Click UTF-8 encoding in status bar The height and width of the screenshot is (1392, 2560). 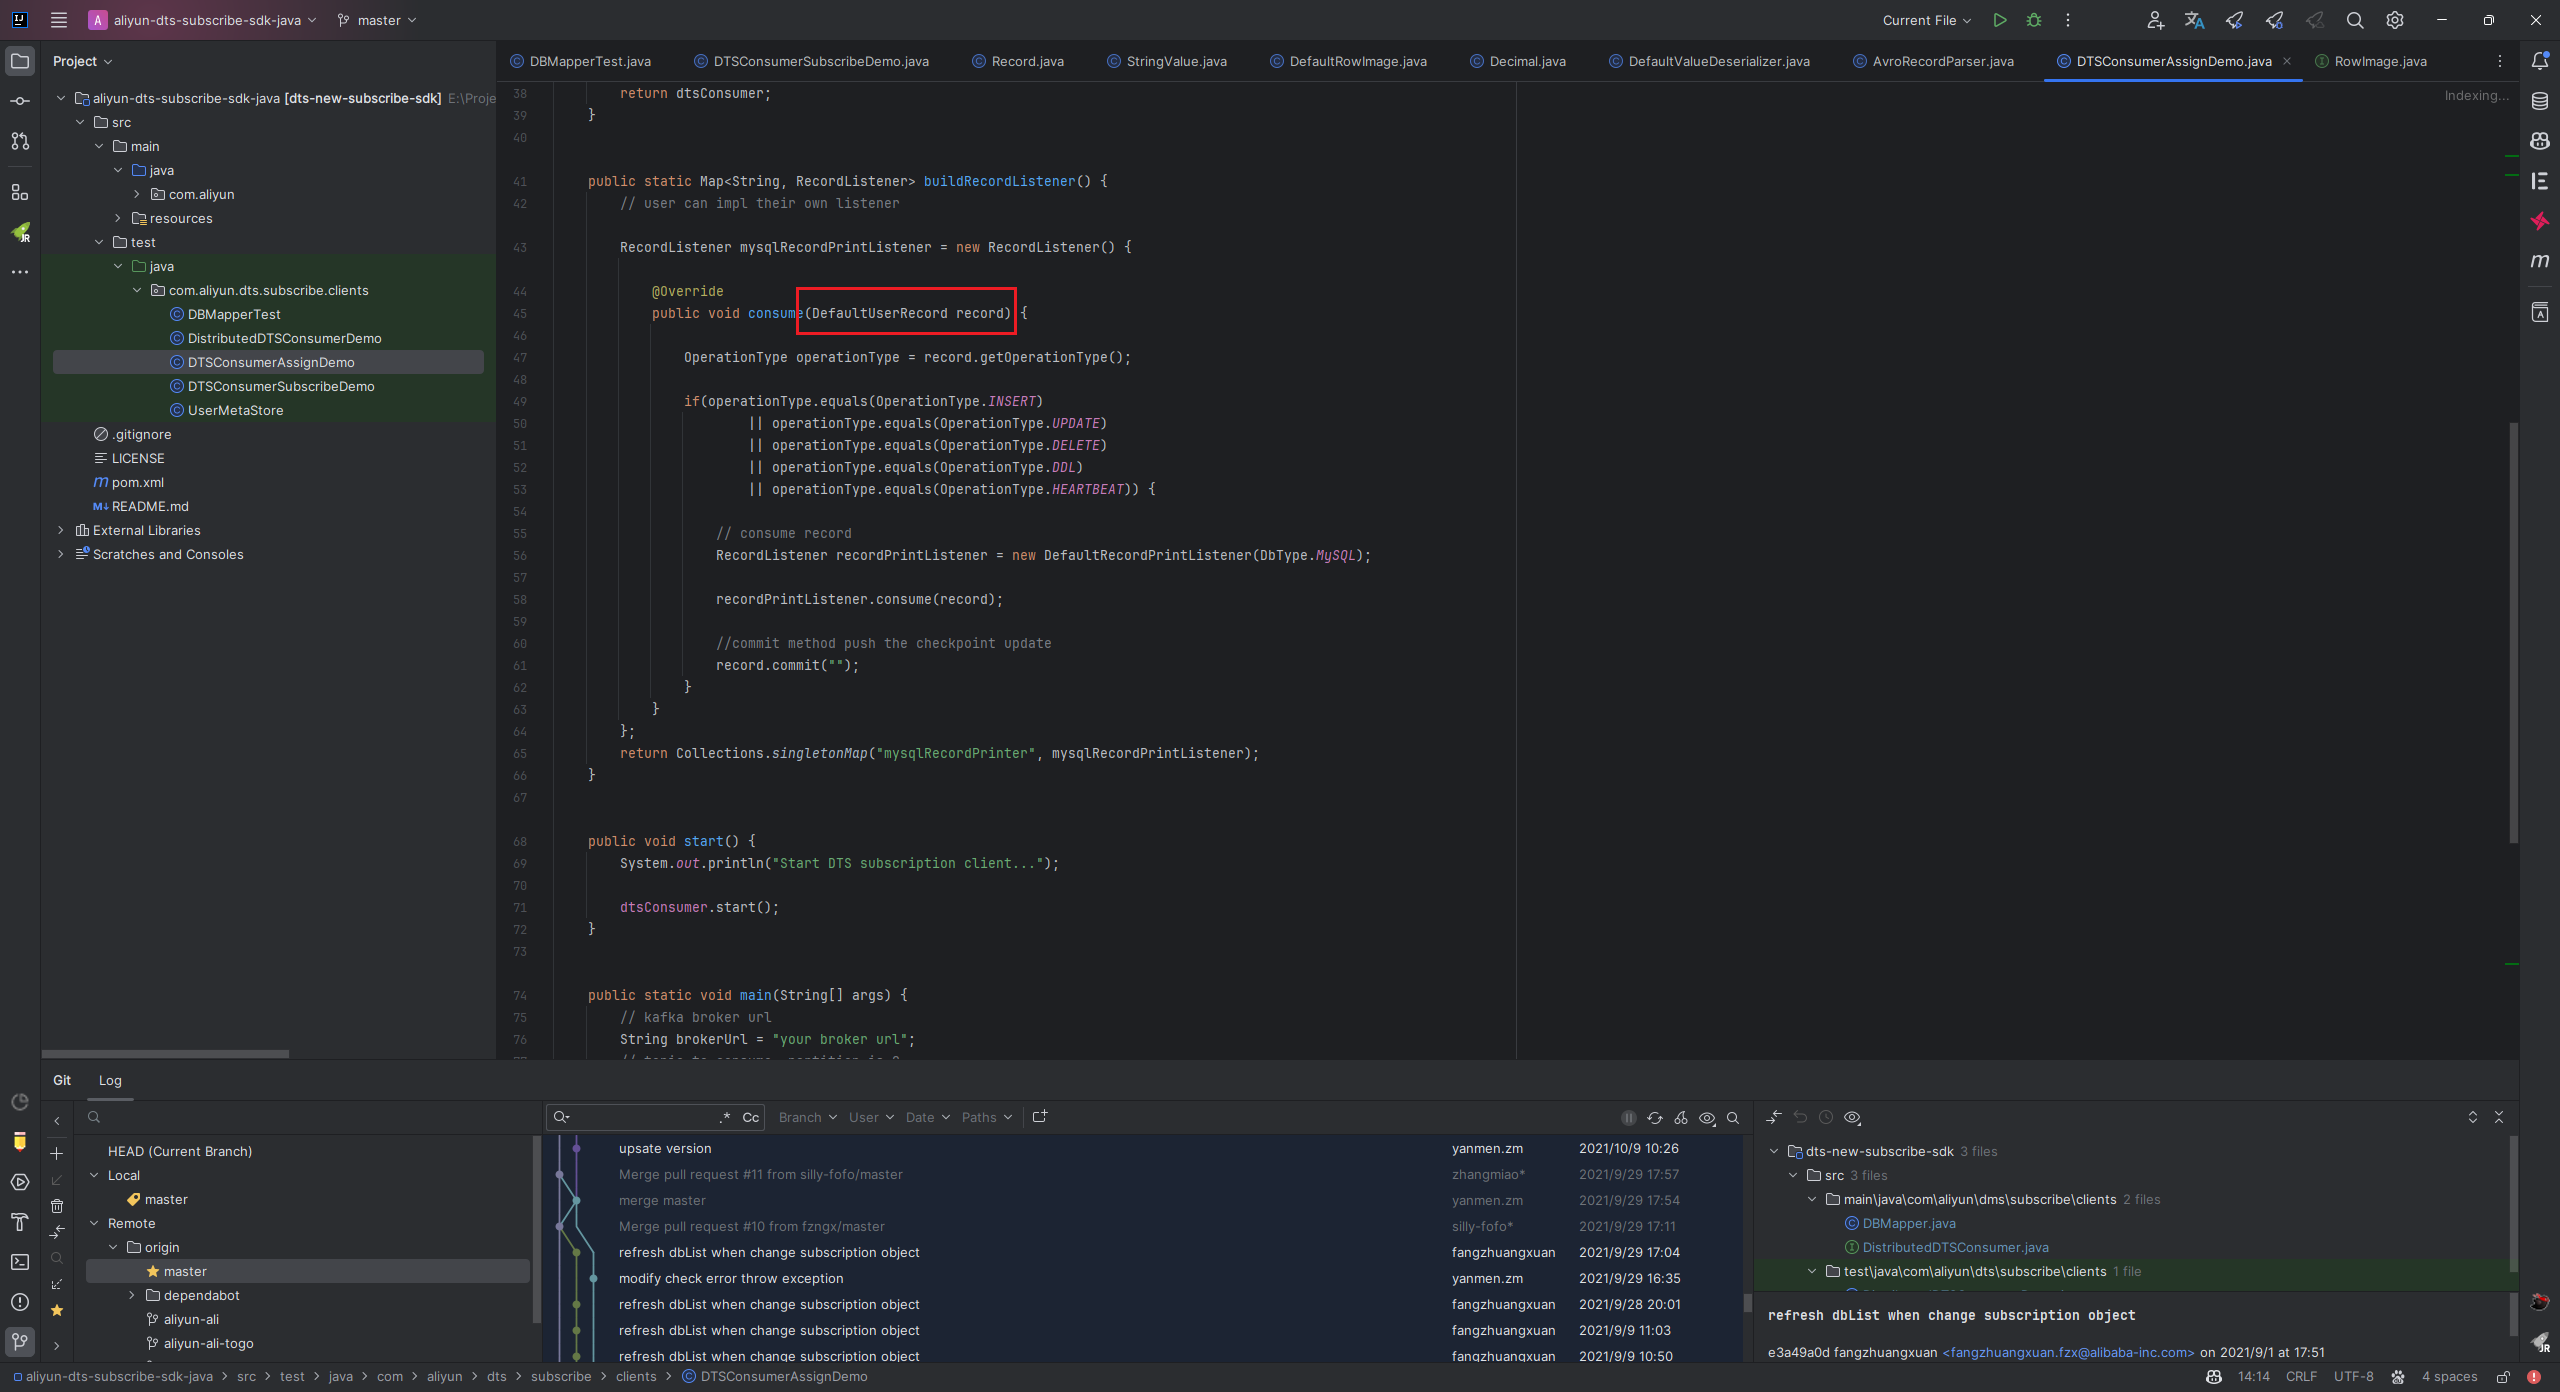click(x=2353, y=1377)
